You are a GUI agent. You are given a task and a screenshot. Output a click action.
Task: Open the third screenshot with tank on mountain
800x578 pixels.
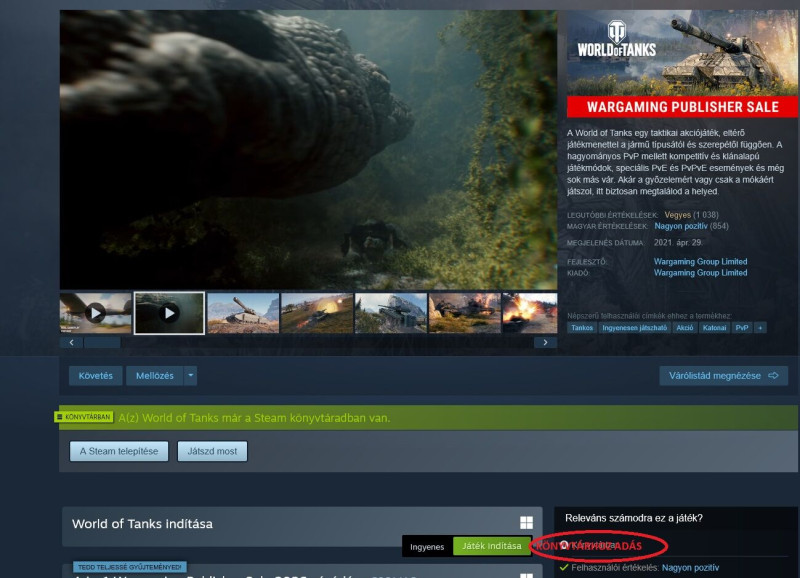coord(243,313)
